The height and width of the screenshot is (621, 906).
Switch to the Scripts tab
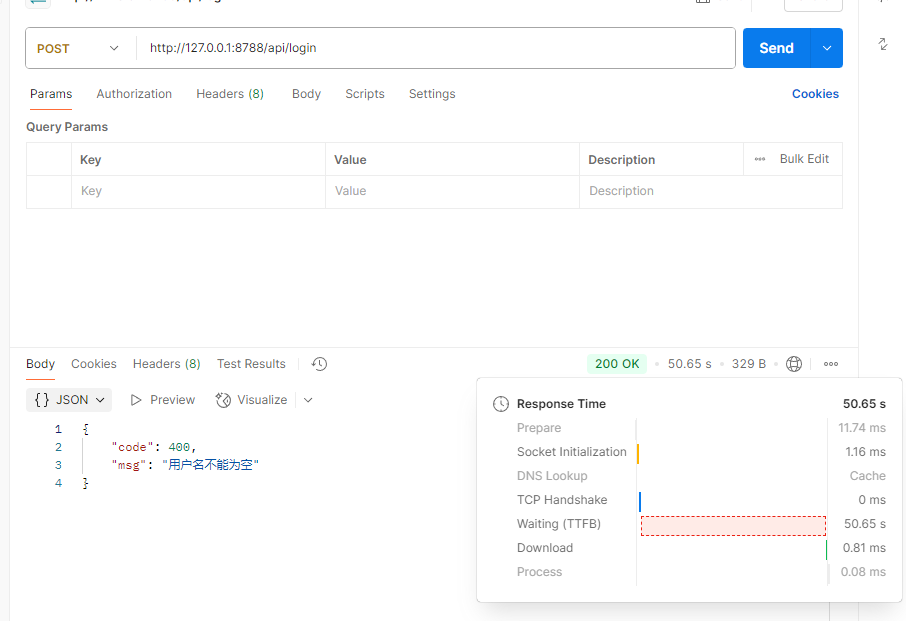click(x=365, y=94)
